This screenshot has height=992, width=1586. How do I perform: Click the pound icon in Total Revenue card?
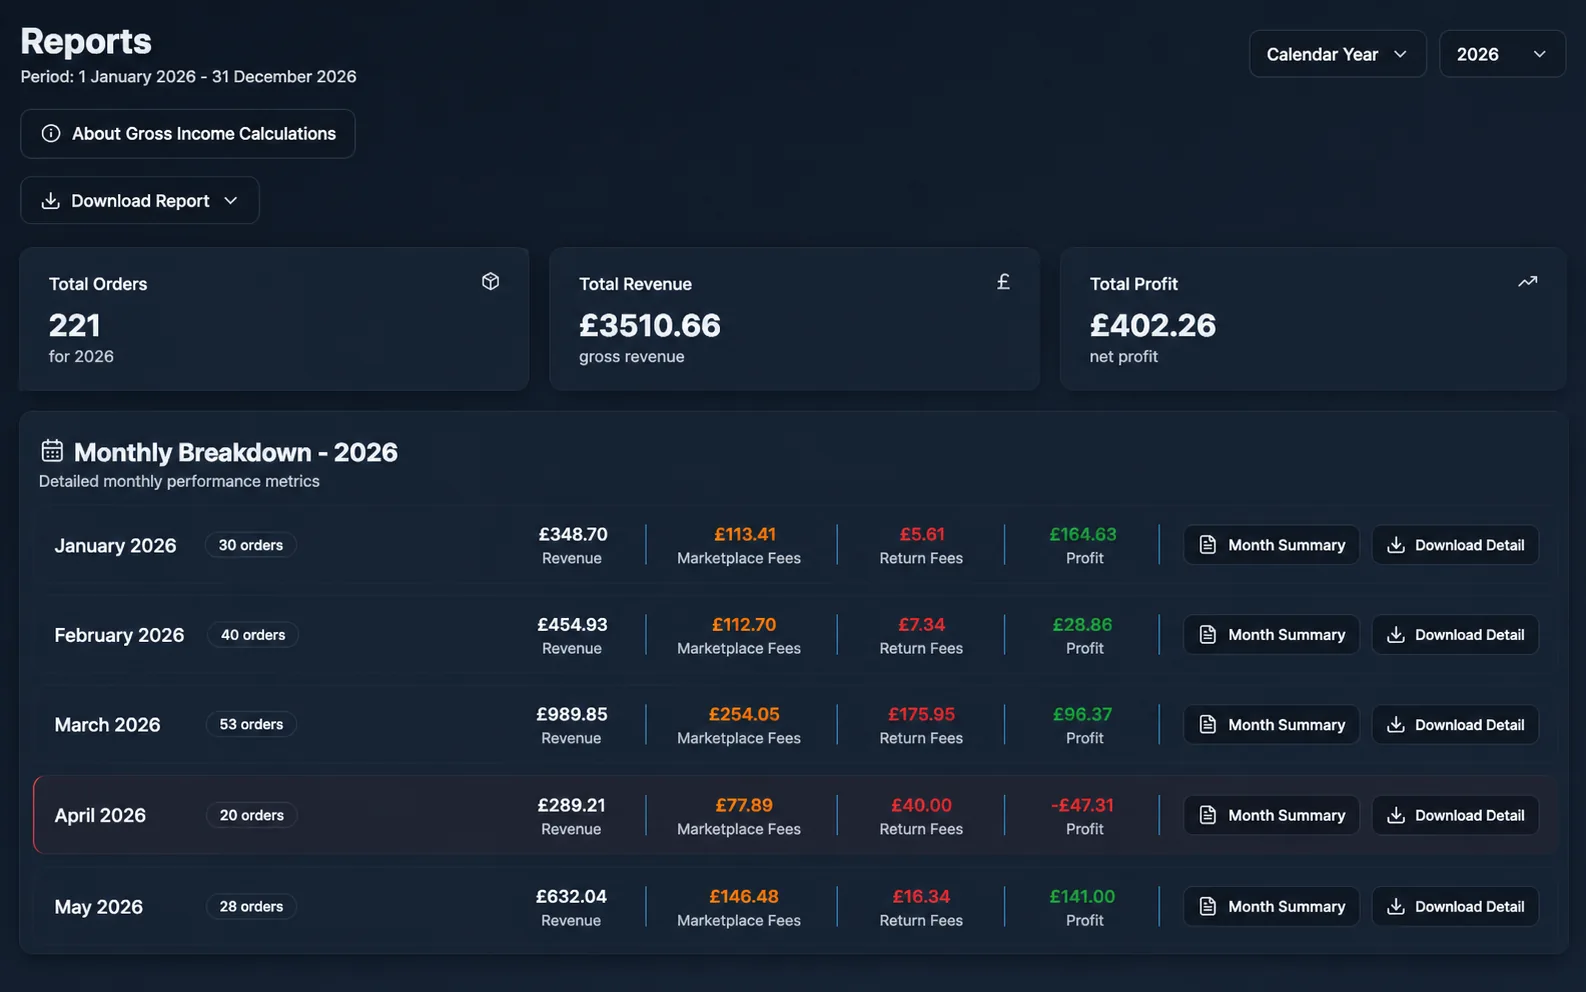(x=1003, y=282)
